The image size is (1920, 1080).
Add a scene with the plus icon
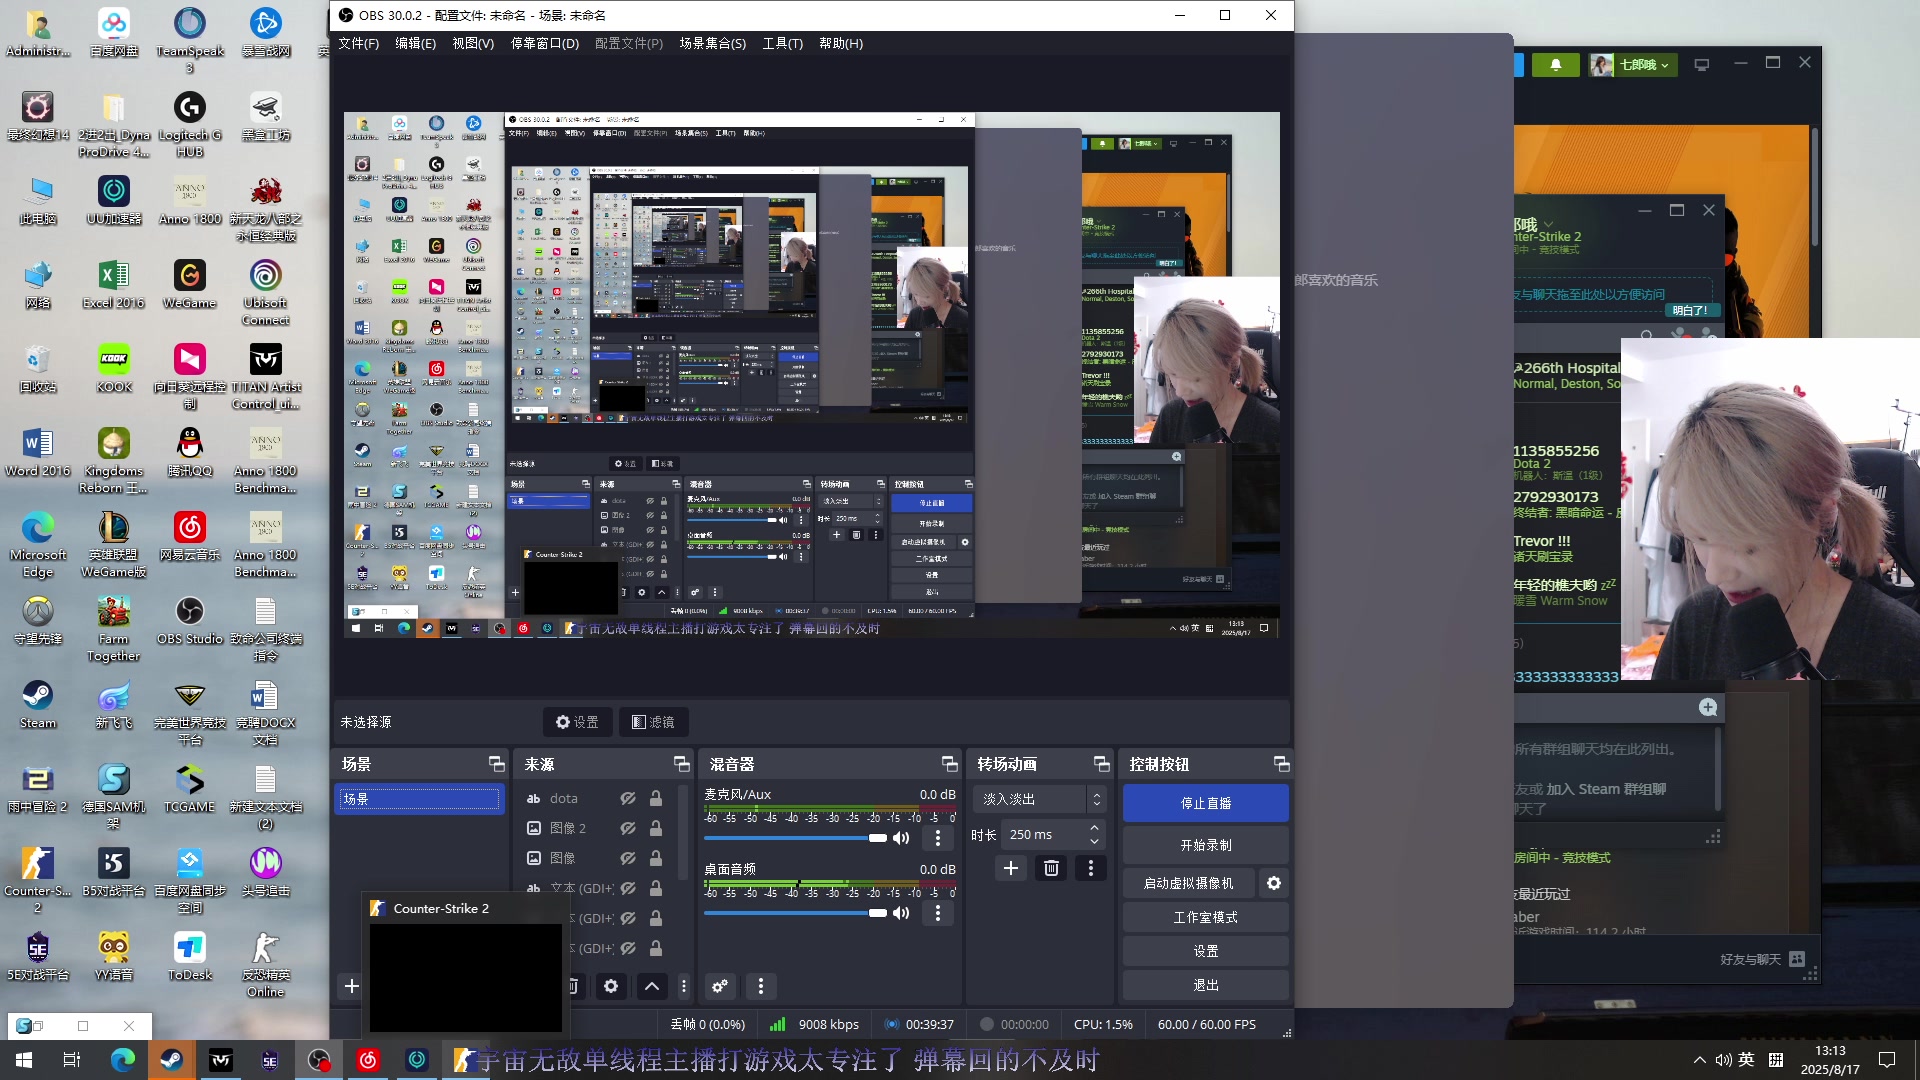(x=351, y=986)
